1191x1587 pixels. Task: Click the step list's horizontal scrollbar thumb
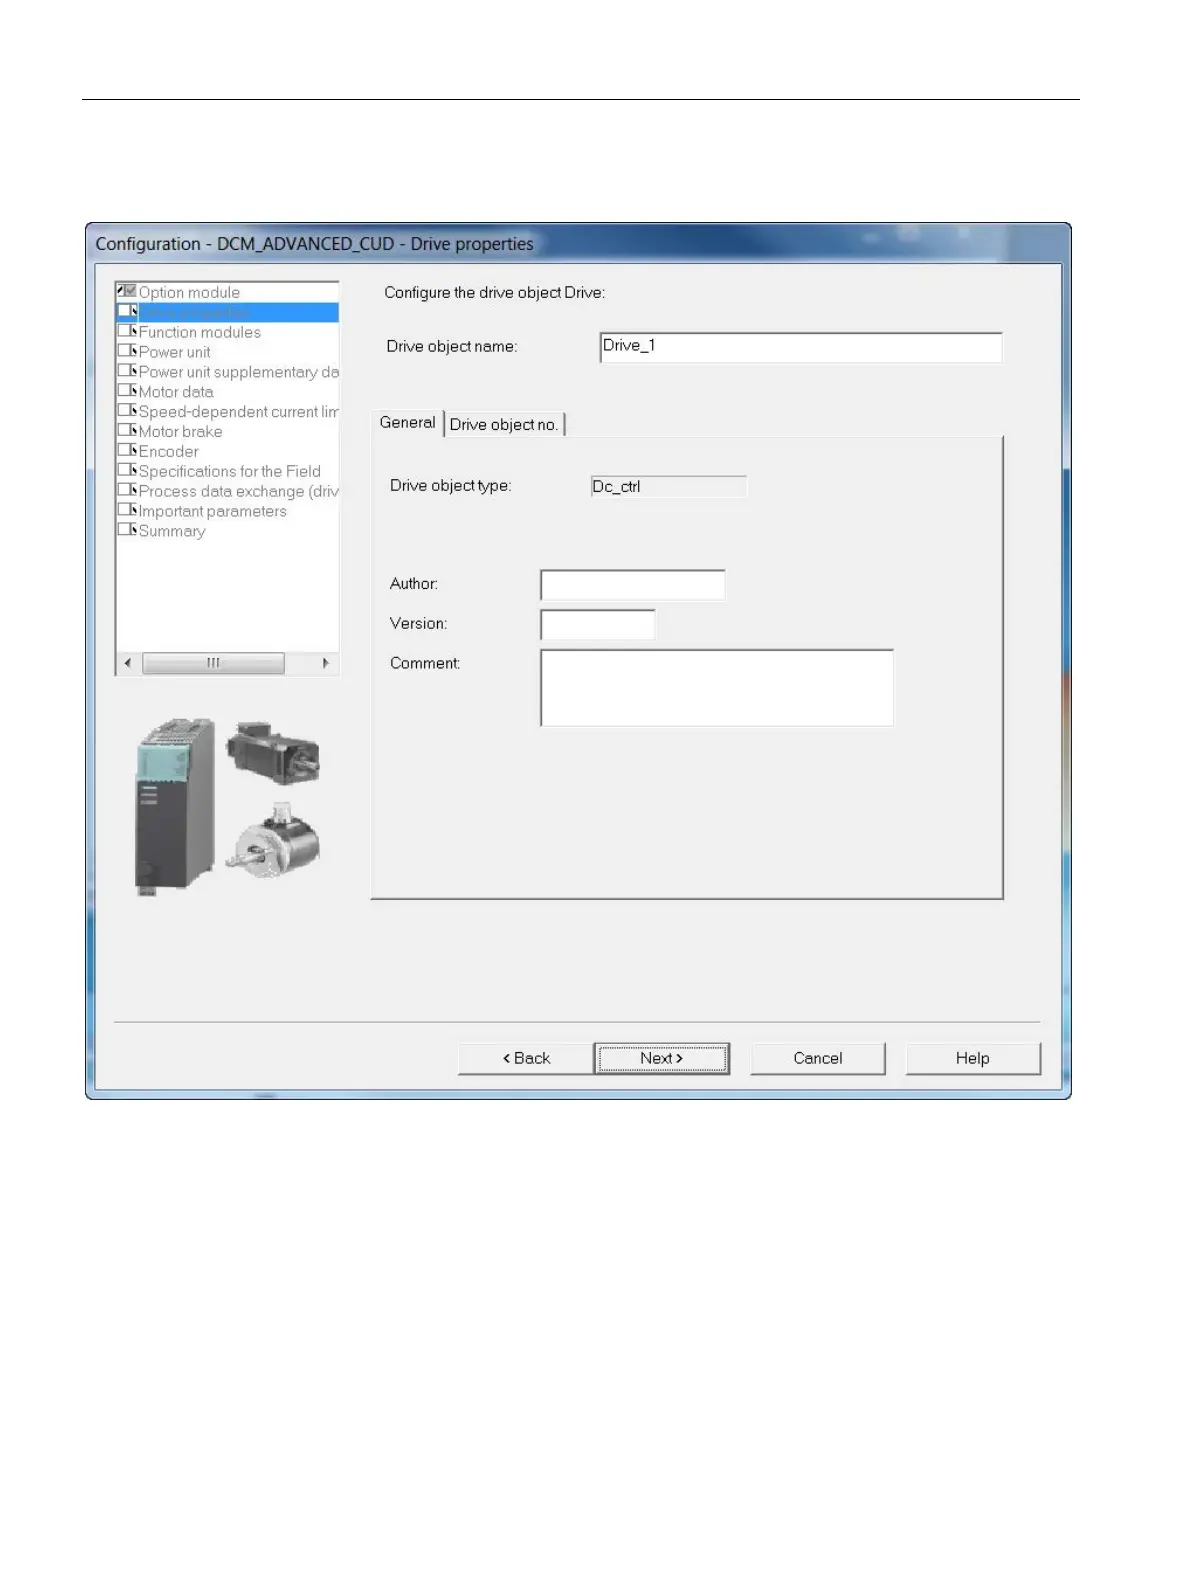pos(213,663)
